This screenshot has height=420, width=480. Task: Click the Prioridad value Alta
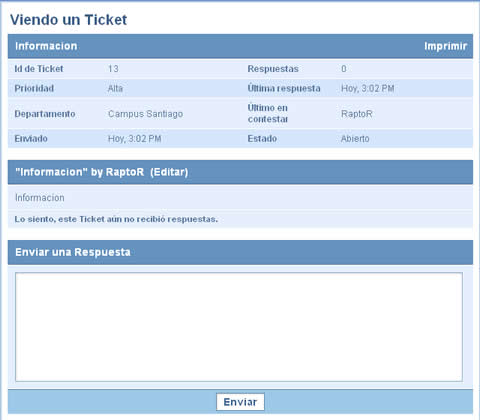coord(115,88)
